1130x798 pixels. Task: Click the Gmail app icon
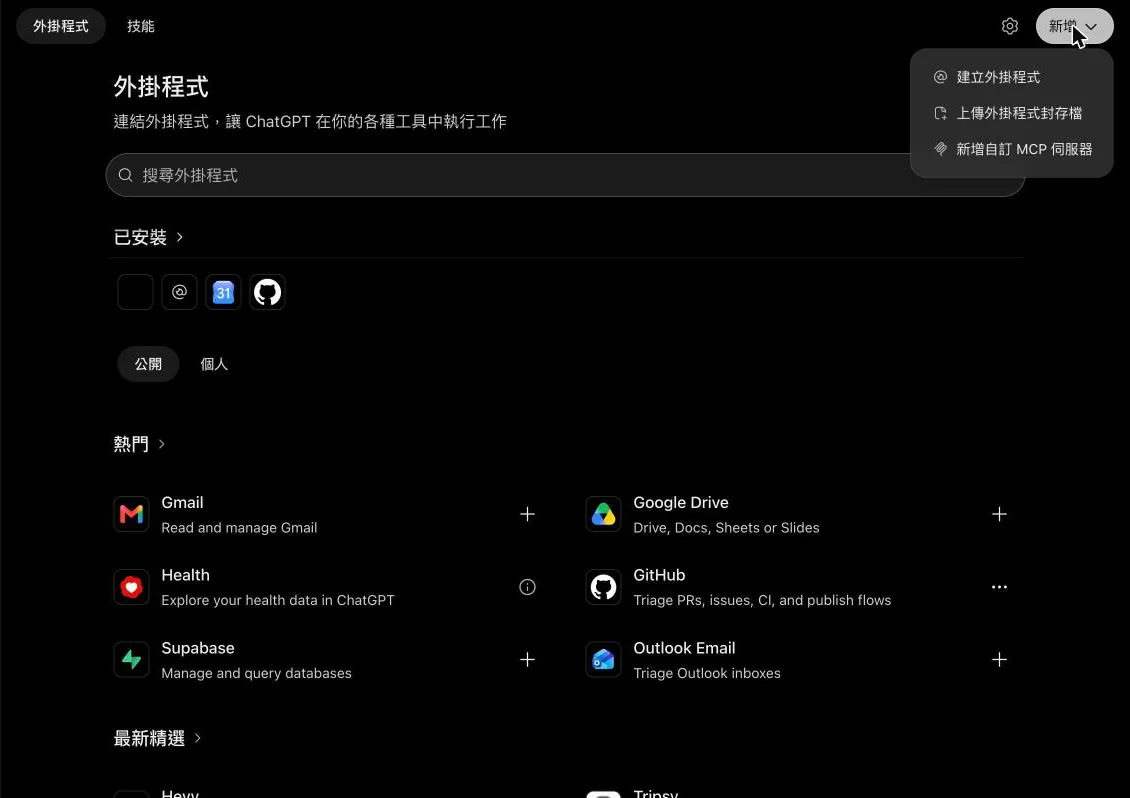[131, 514]
